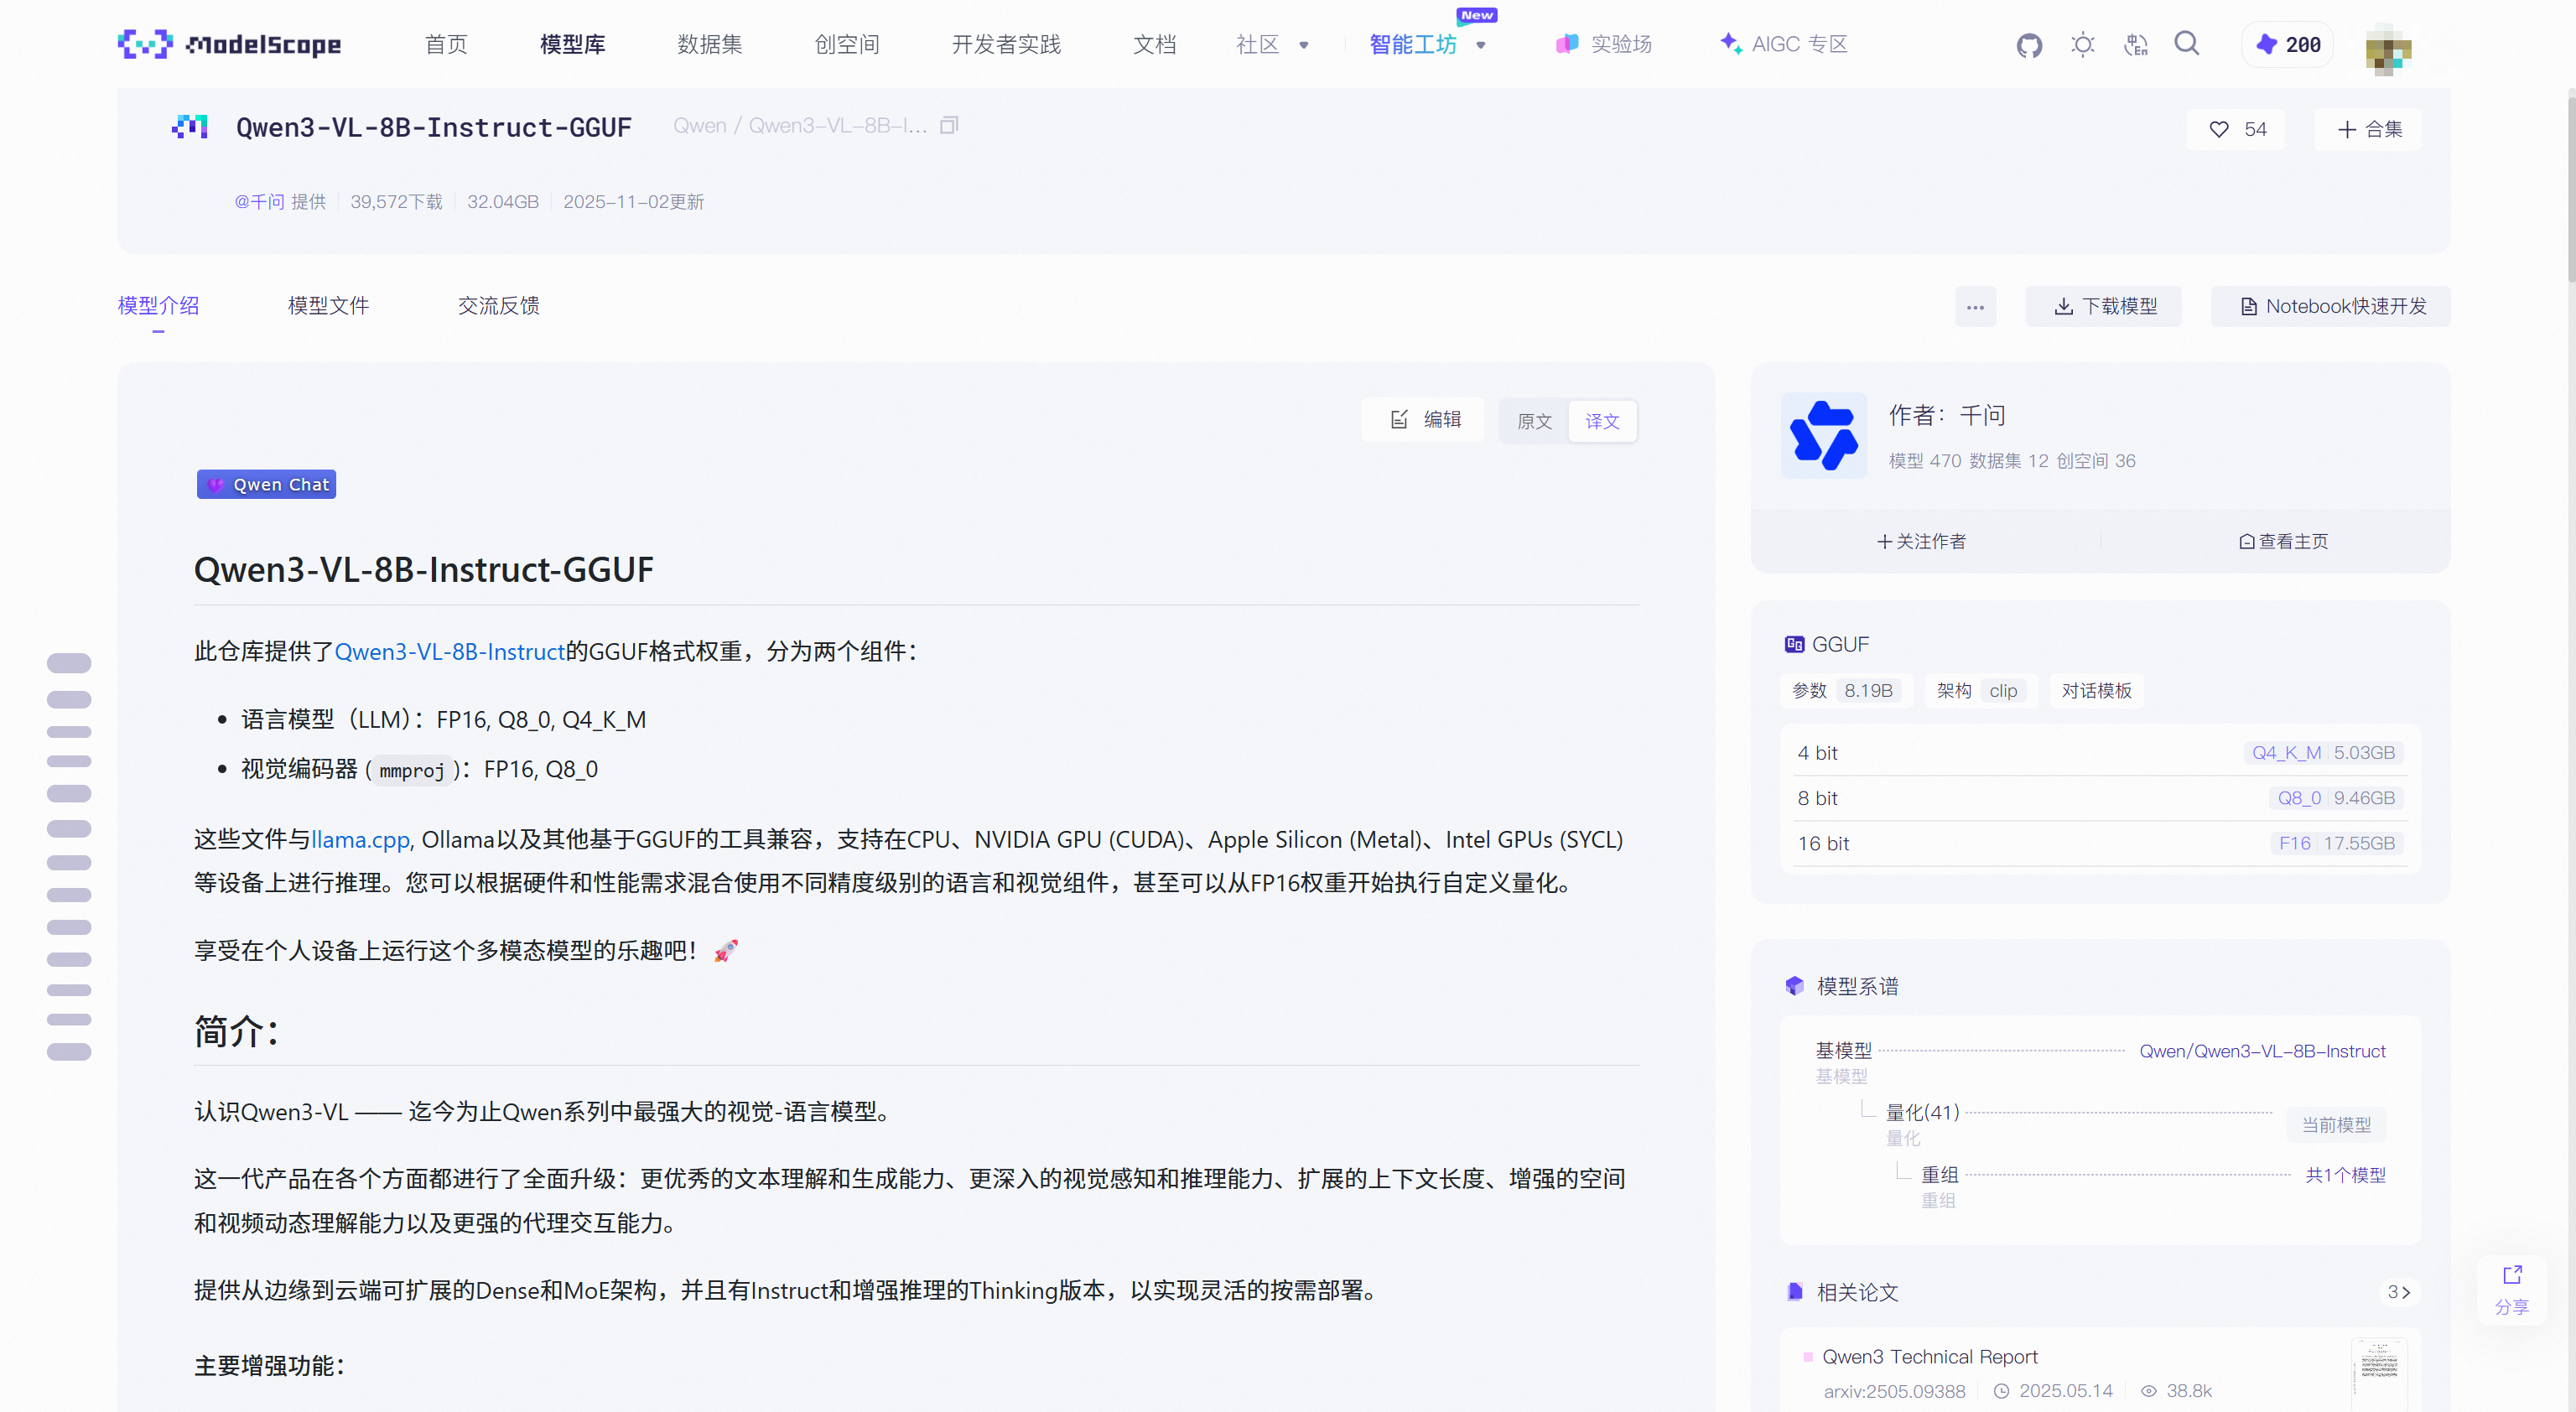Click the Qwen author logo
The height and width of the screenshot is (1412, 2576).
1824,435
